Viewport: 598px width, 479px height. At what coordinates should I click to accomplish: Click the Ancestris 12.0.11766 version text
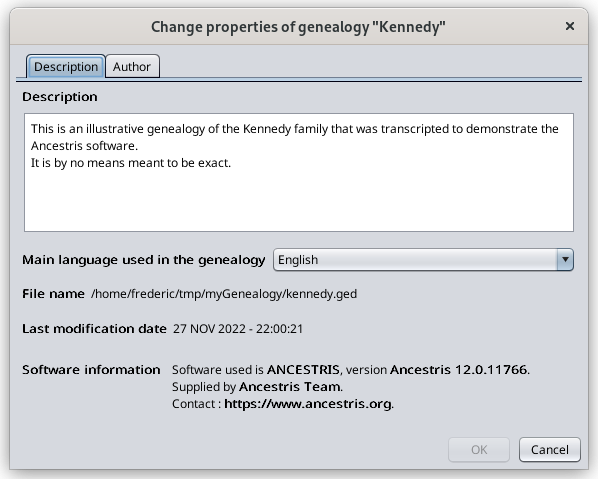(458, 370)
